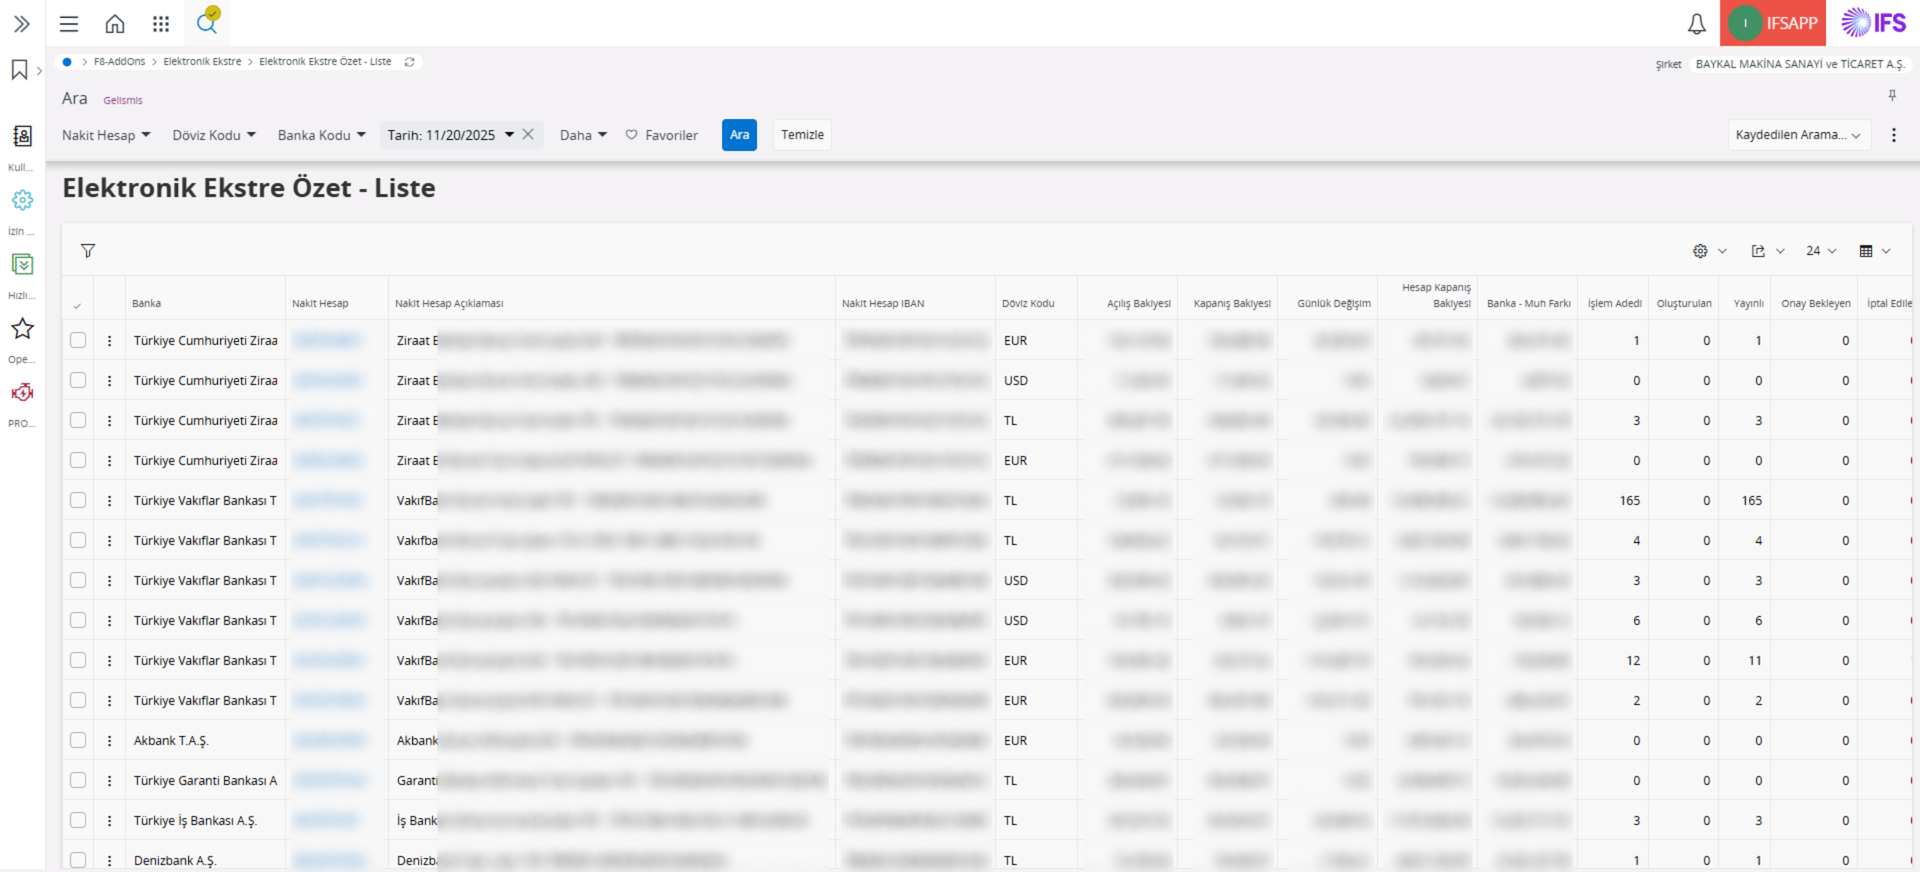Screen dimensions: 1920x872
Task: Expand the Nakit Hesap filter dropdown
Action: click(106, 135)
